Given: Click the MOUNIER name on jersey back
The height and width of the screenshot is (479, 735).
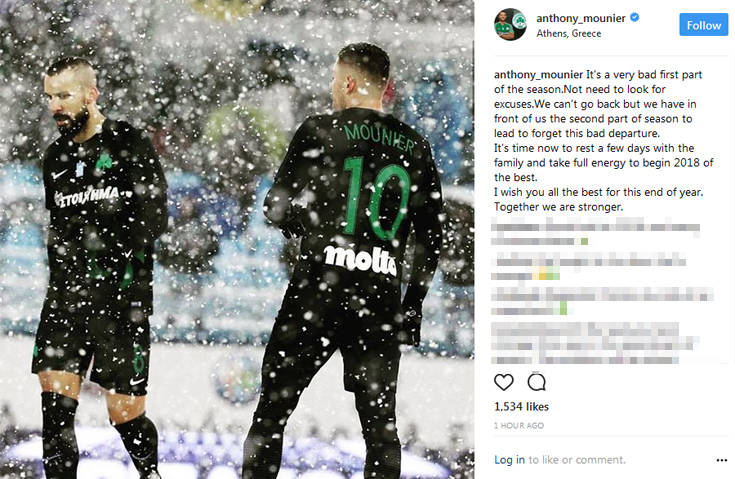Looking at the screenshot, I should [379, 137].
